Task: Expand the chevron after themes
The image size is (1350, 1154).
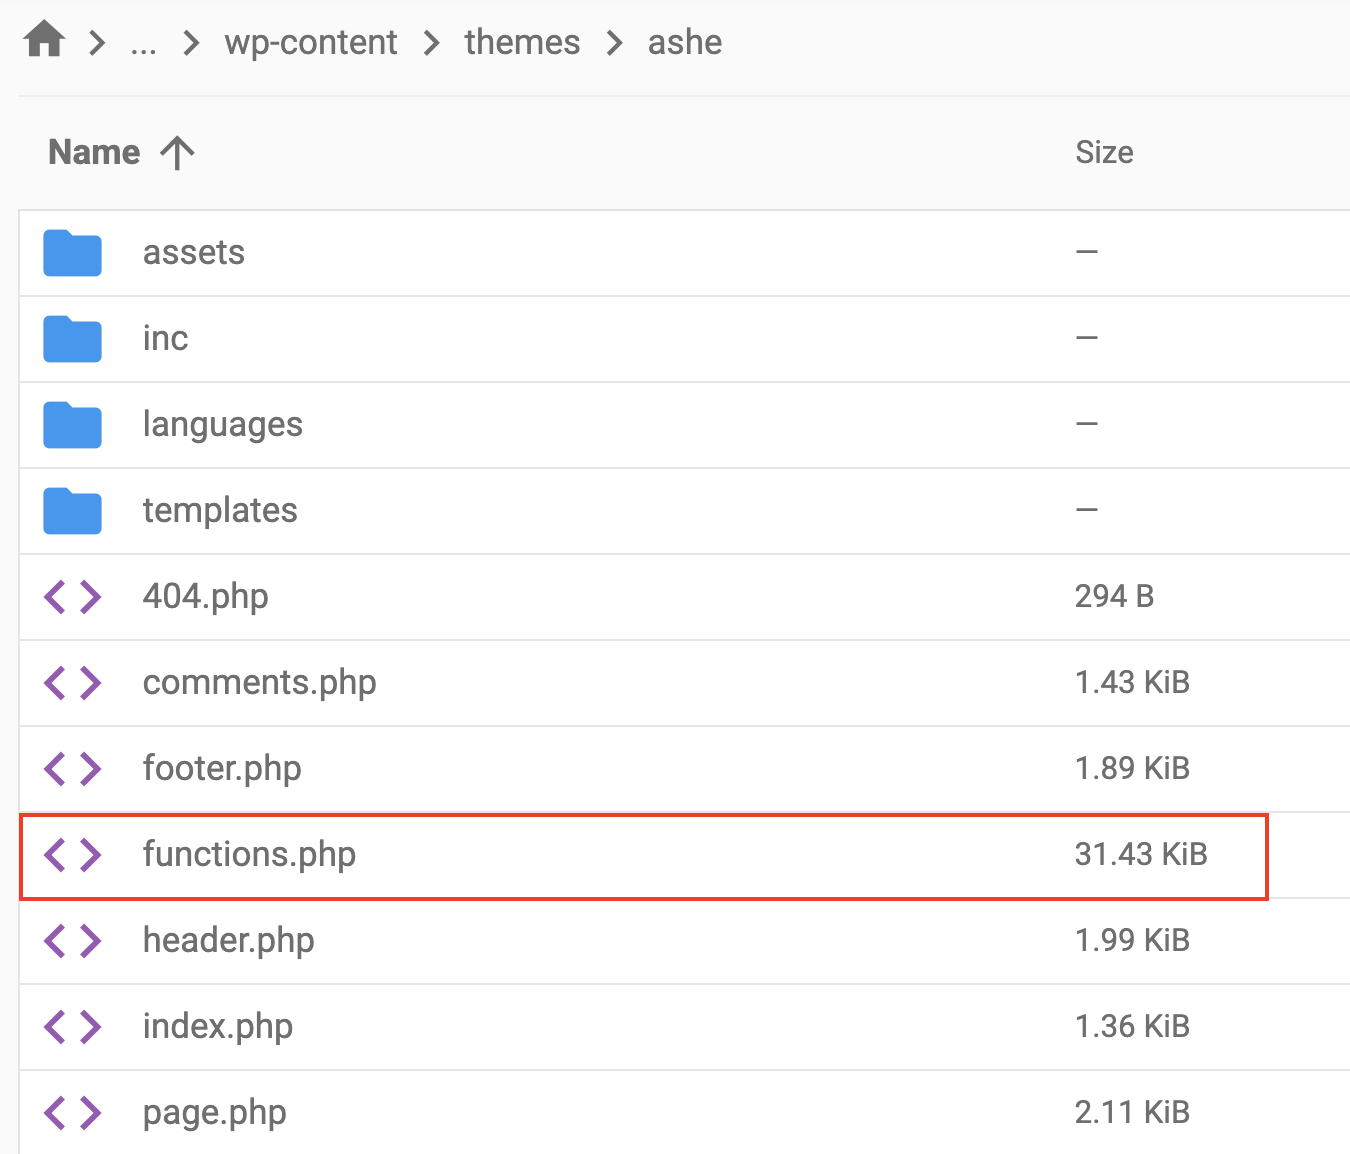Action: [x=613, y=42]
